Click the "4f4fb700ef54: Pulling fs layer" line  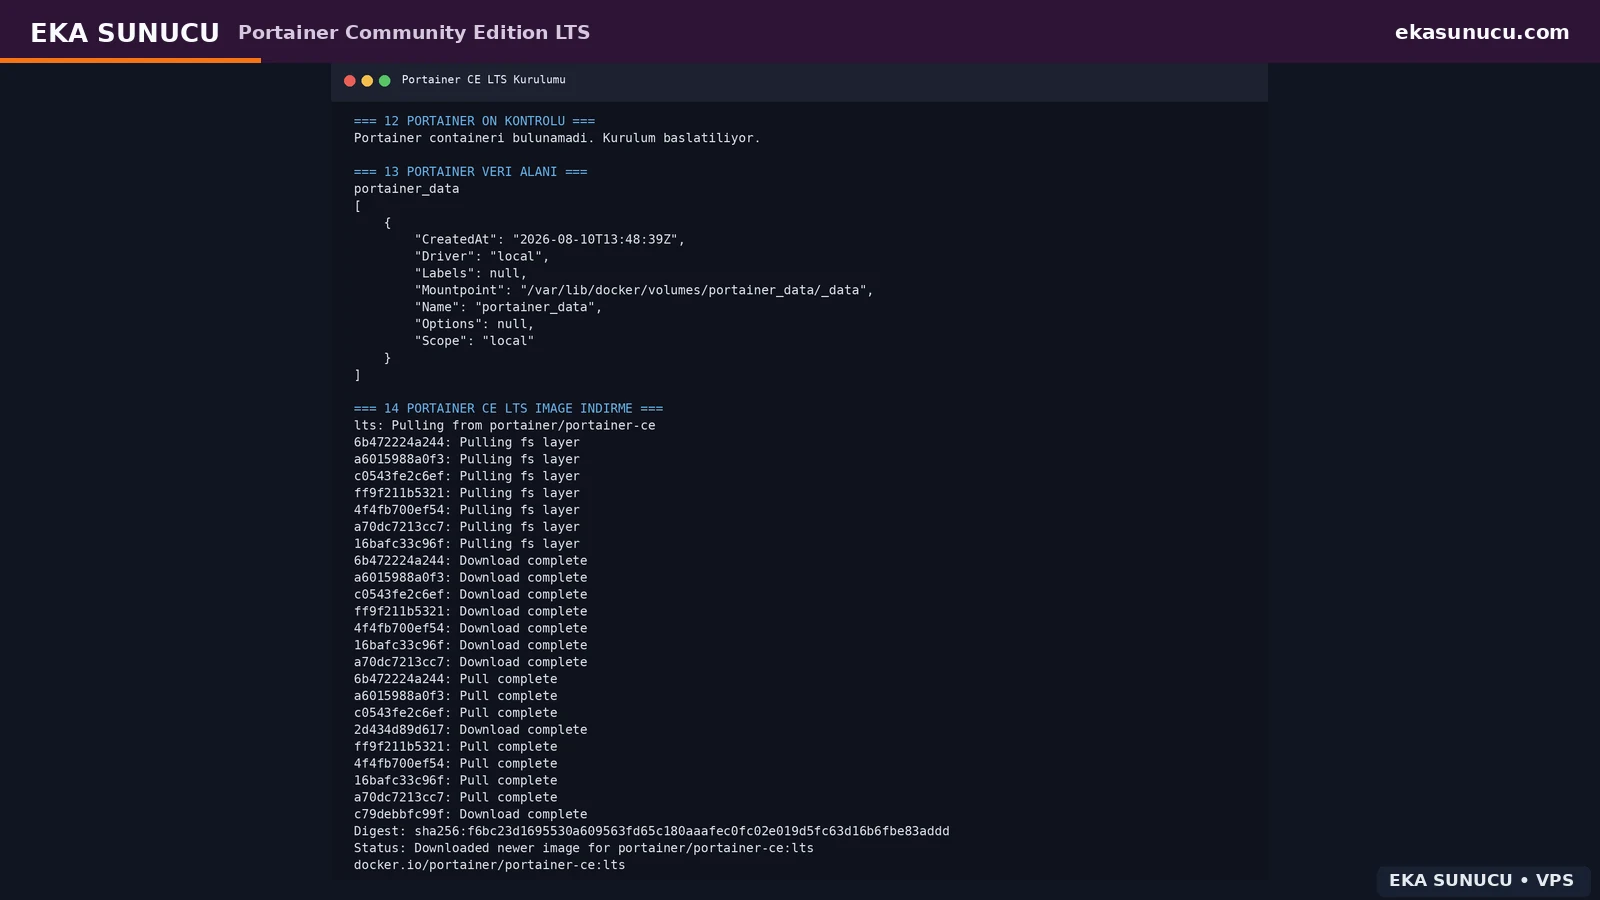pyautogui.click(x=467, y=511)
